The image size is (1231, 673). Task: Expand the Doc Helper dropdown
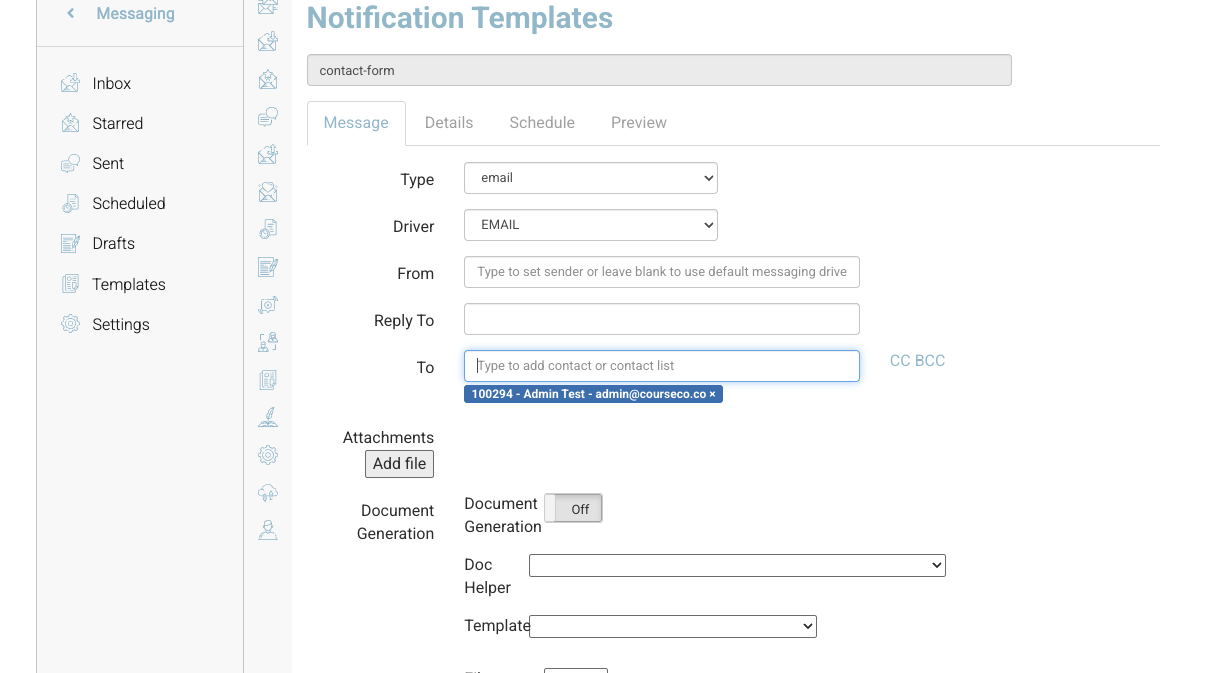pos(737,565)
